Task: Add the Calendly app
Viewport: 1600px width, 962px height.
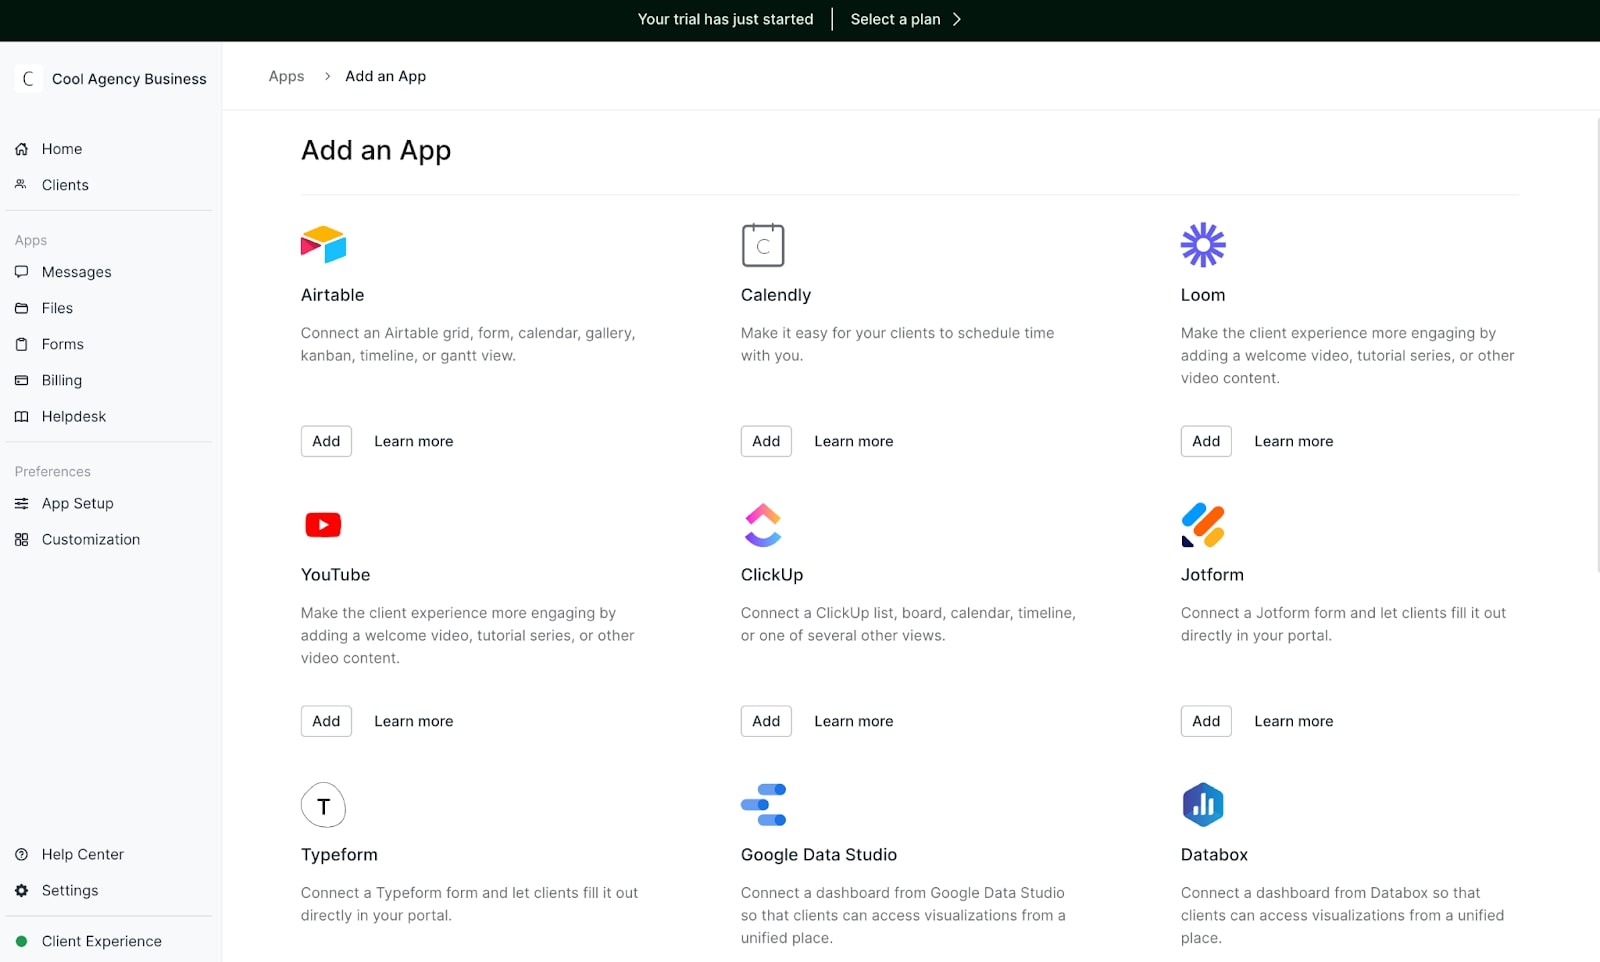Action: pyautogui.click(x=766, y=441)
